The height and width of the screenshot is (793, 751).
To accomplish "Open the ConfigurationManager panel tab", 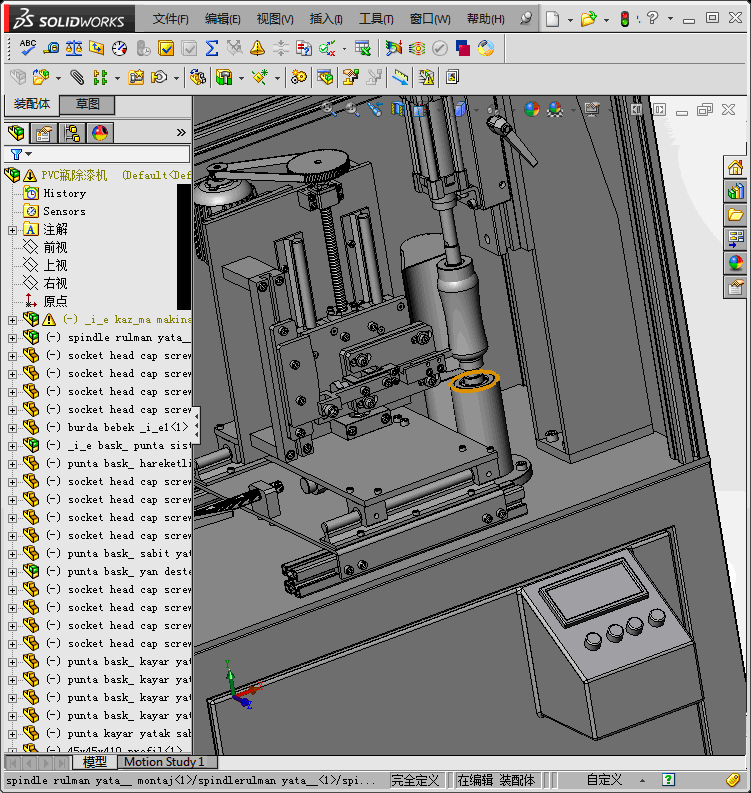I will pos(72,133).
